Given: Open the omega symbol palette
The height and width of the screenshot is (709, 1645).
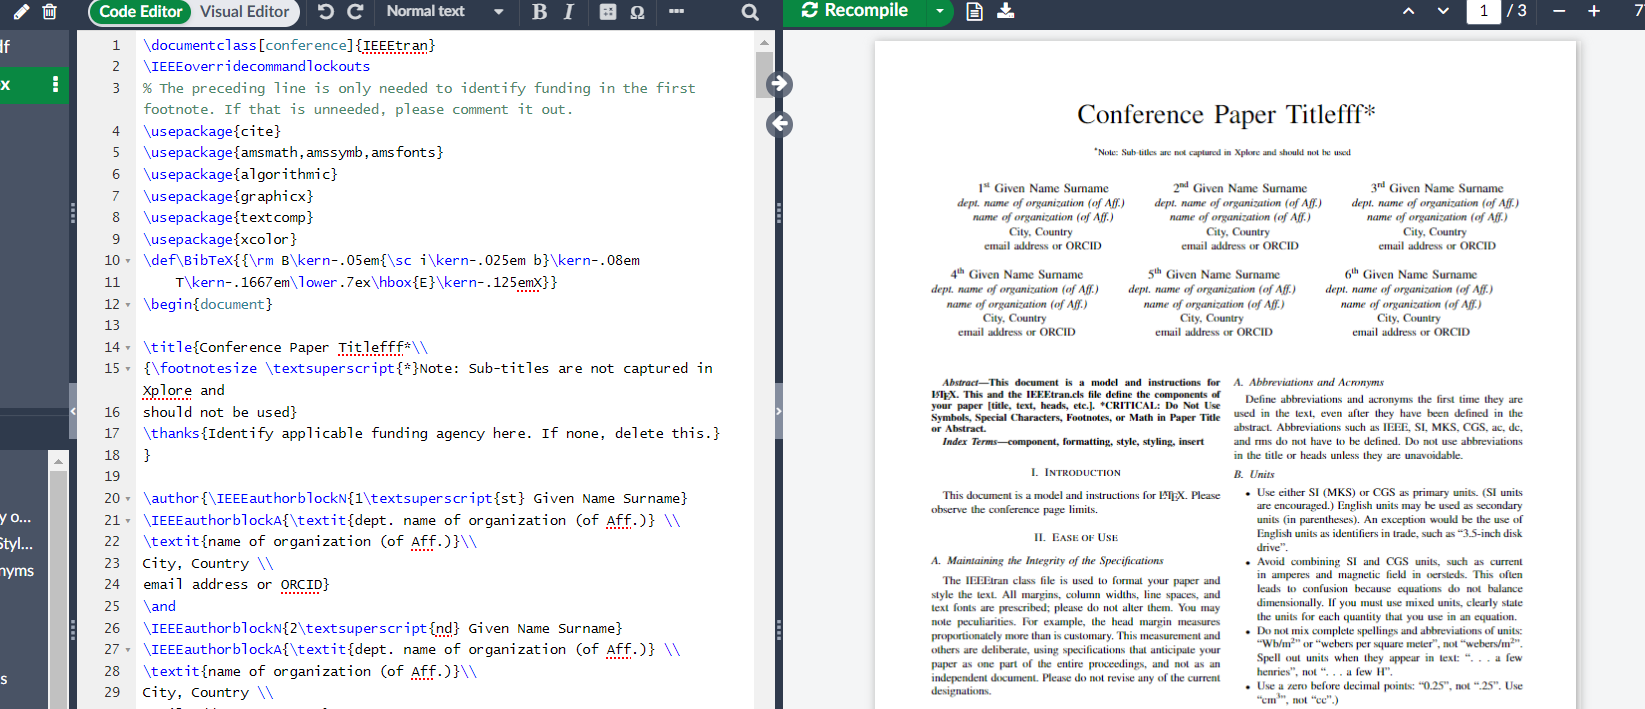Looking at the screenshot, I should 637,12.
